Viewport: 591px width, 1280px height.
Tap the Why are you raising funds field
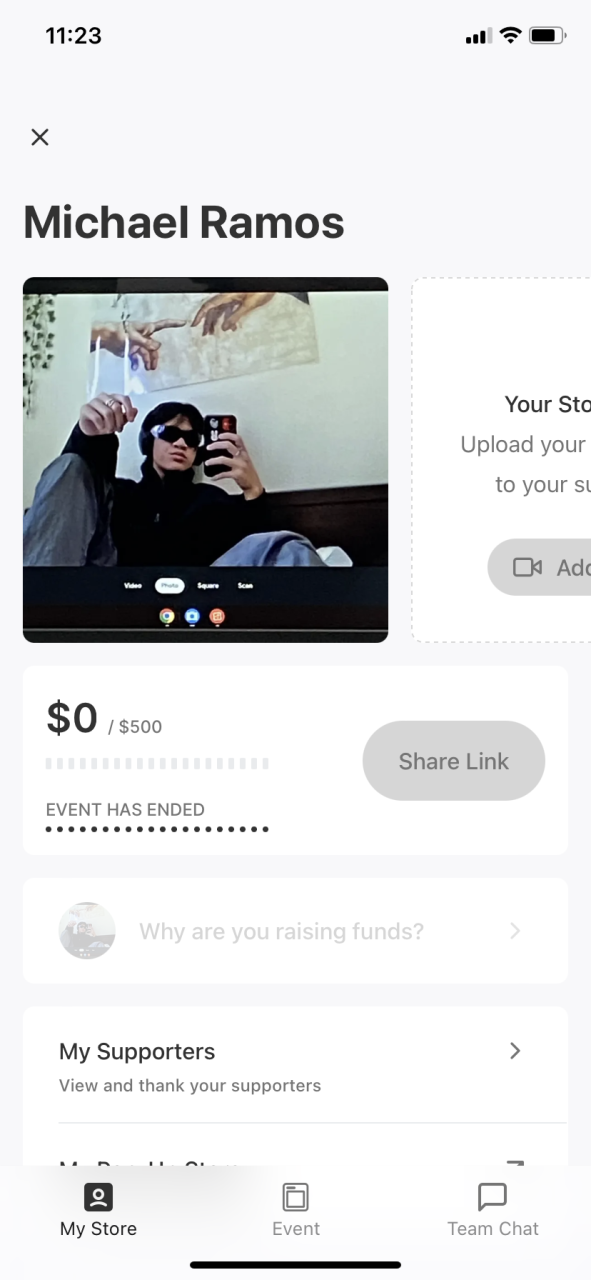click(295, 931)
